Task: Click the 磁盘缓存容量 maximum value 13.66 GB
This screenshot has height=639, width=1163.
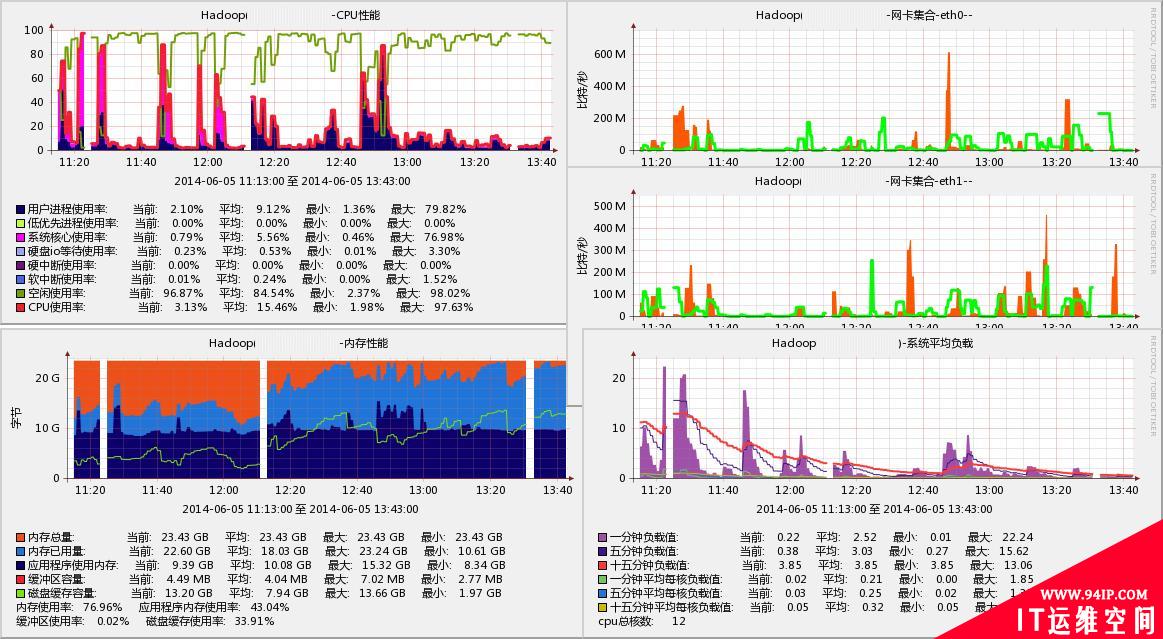Action: tap(383, 593)
